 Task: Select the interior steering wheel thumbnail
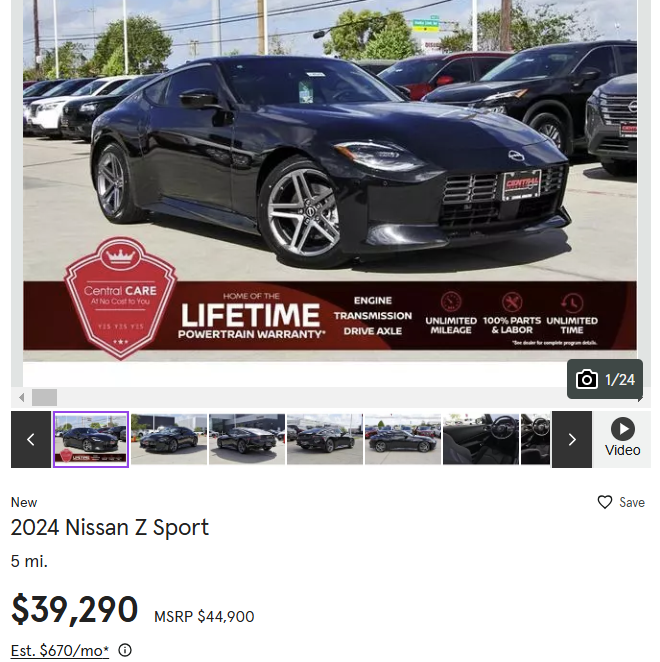tap(481, 440)
